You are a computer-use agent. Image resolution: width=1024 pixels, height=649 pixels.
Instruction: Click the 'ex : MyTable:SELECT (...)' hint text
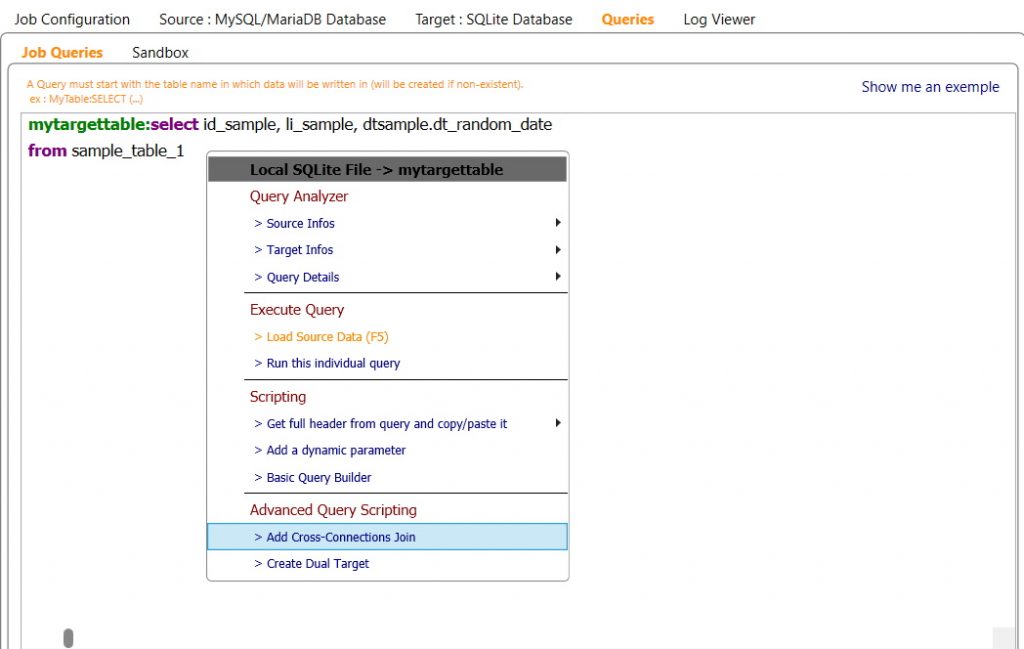coord(86,99)
